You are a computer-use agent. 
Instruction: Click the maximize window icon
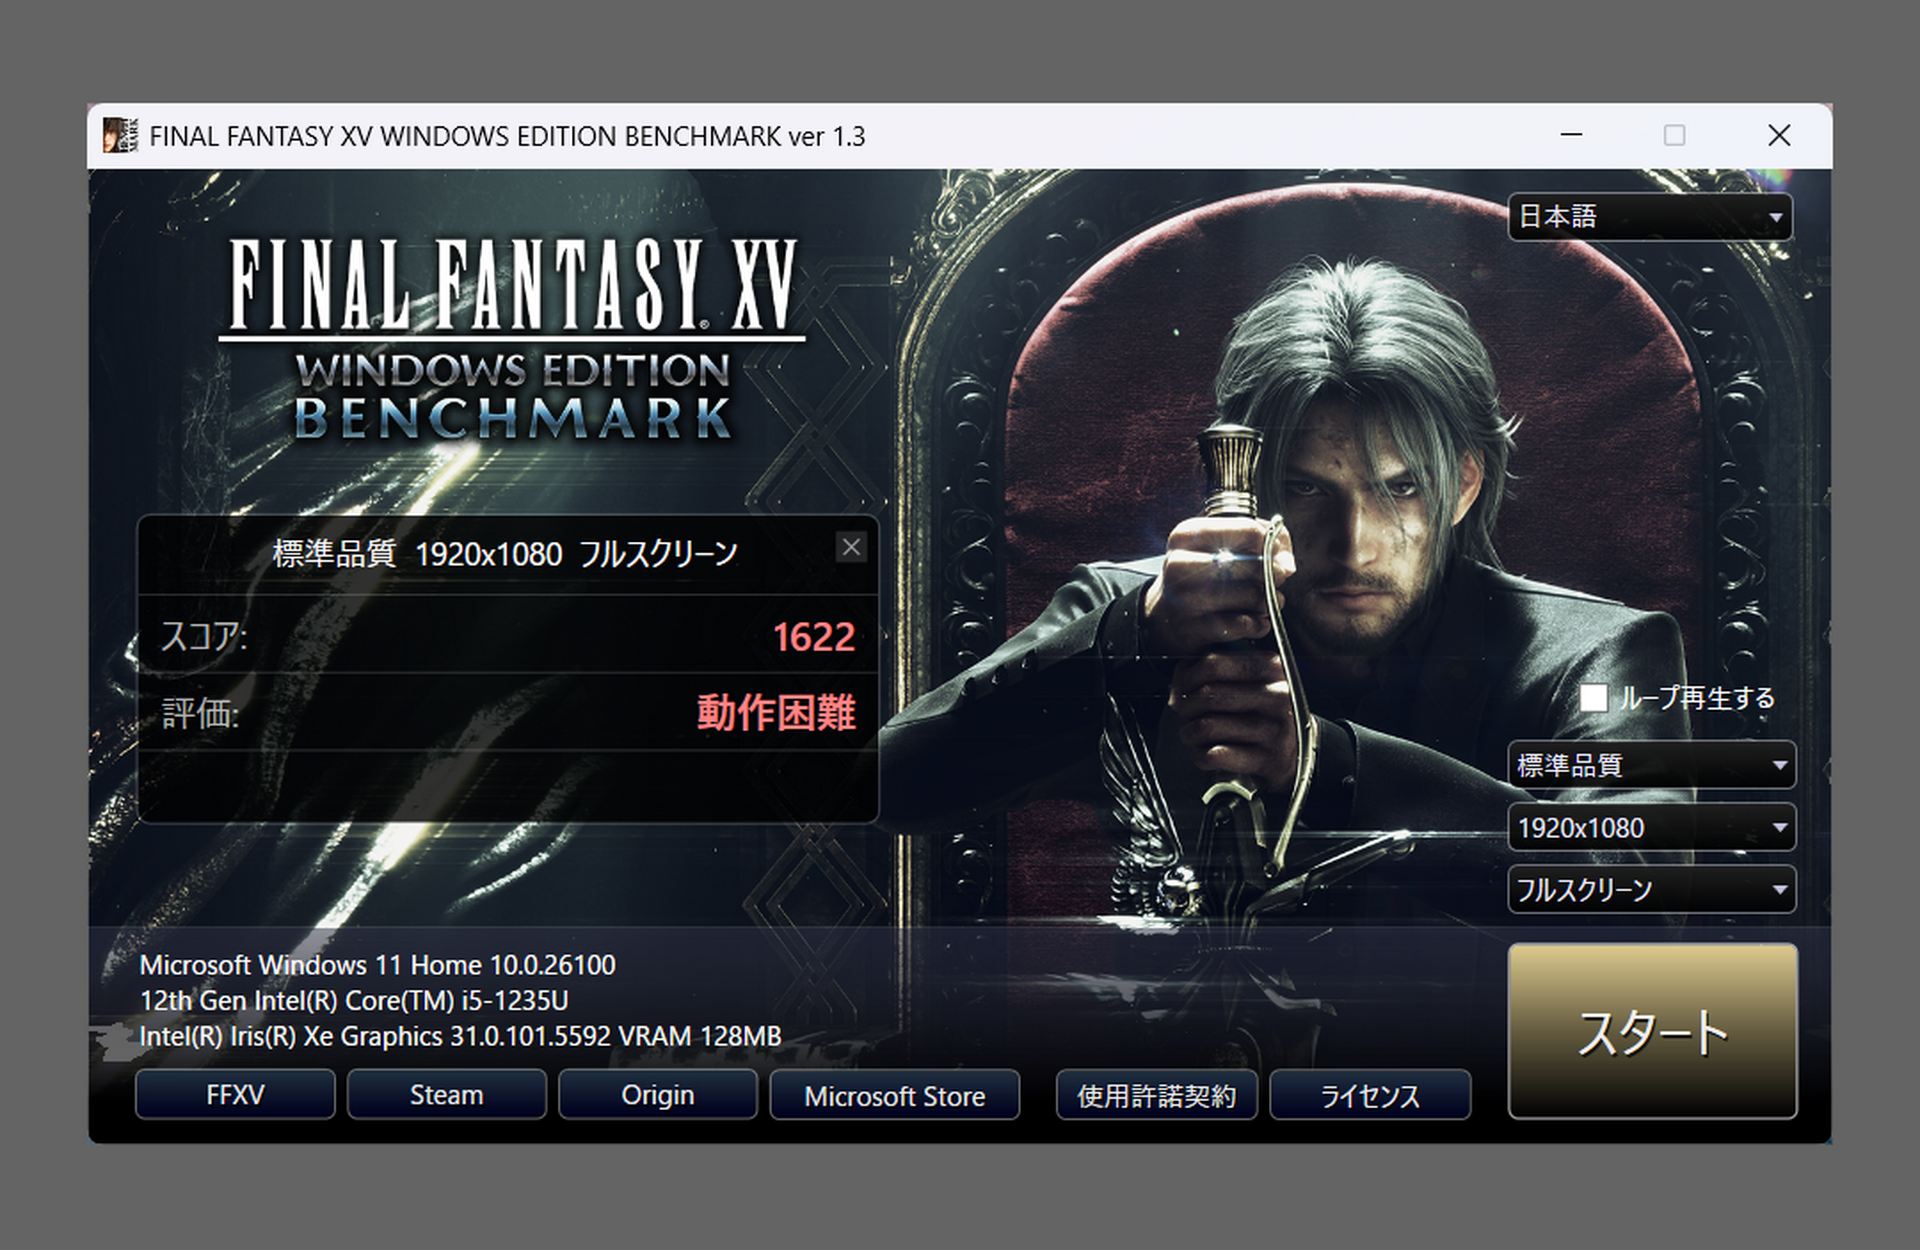tap(1674, 135)
